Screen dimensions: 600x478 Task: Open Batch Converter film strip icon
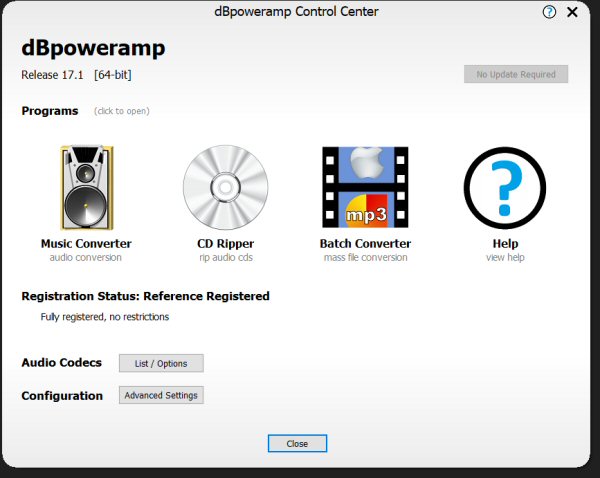[365, 187]
